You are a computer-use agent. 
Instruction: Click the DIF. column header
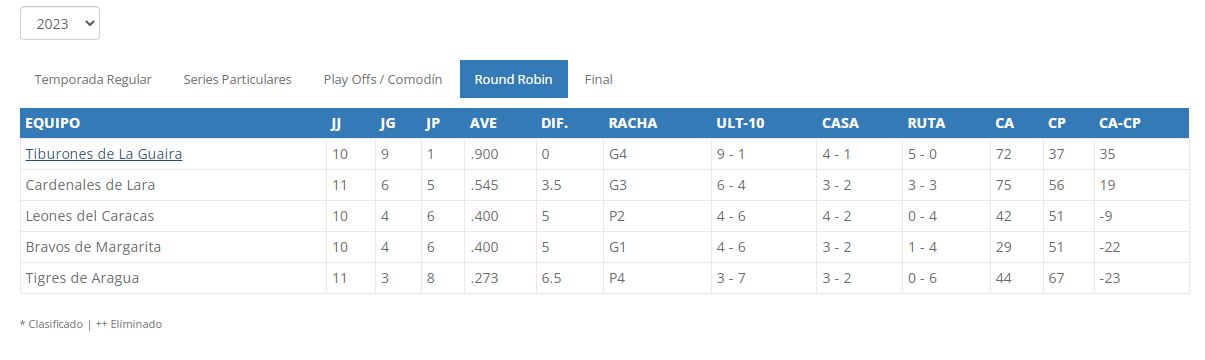[x=554, y=123]
